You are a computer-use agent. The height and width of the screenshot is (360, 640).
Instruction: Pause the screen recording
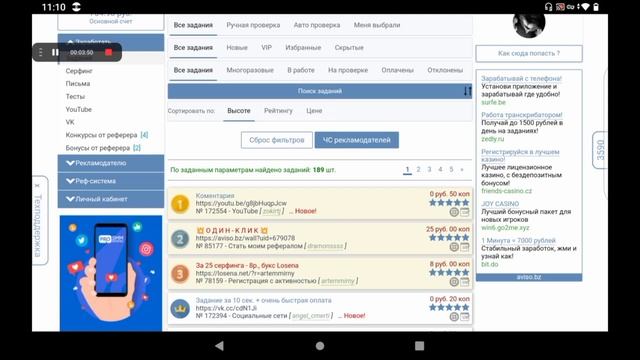click(x=55, y=52)
